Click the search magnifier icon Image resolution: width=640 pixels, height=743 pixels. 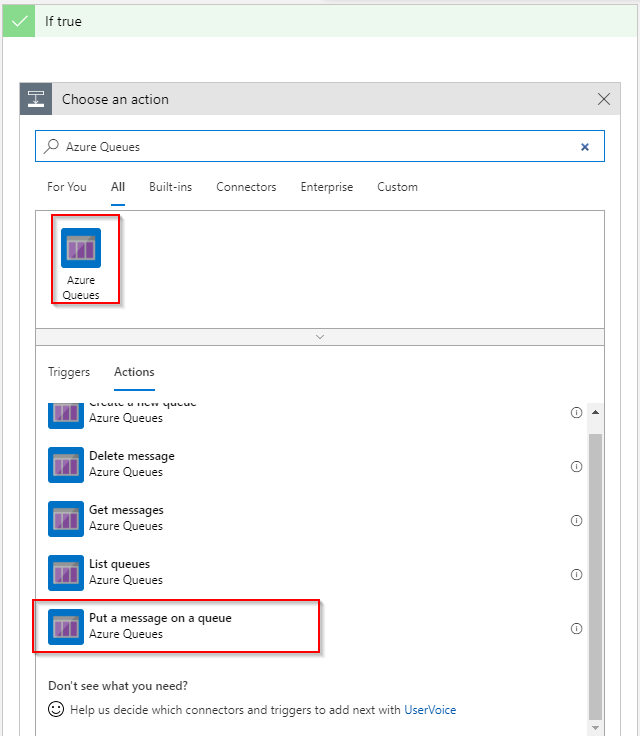coord(51,146)
